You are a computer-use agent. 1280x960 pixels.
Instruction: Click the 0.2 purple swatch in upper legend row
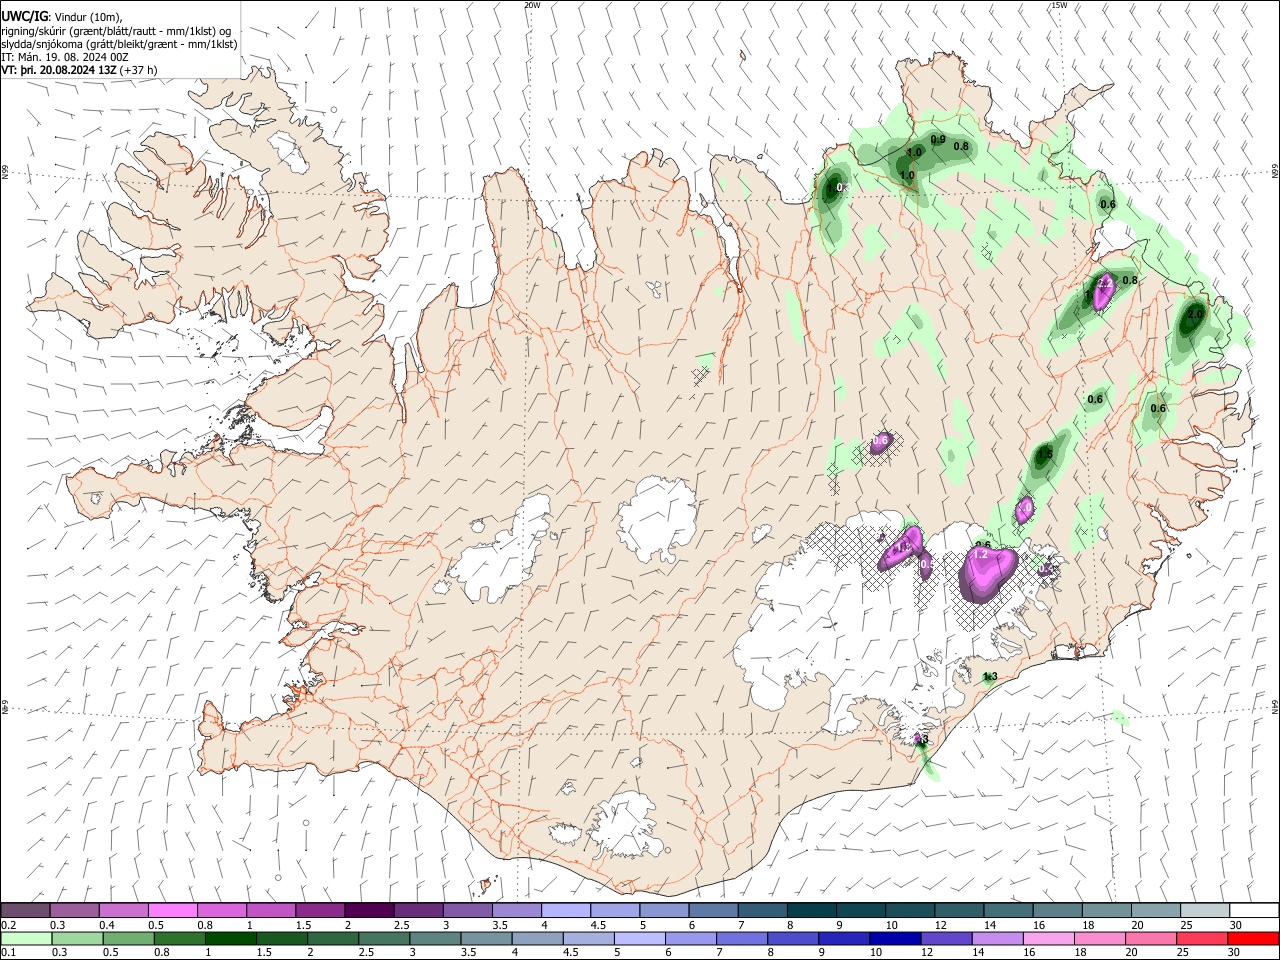(x=25, y=910)
